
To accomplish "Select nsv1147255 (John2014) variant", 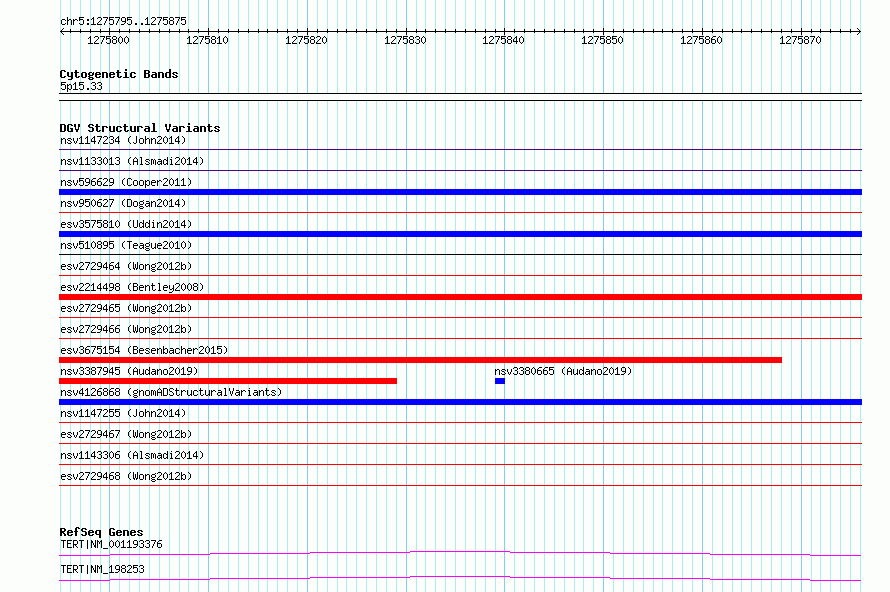I will (x=123, y=413).
